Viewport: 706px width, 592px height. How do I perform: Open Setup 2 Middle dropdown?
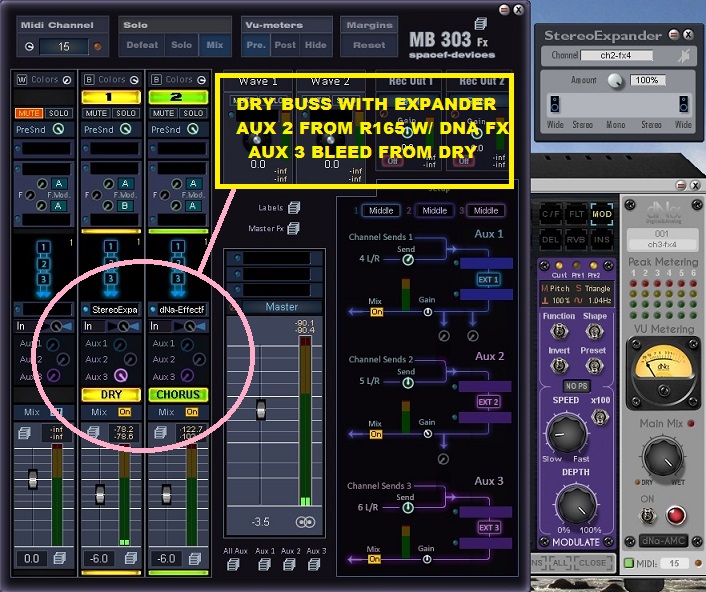434,211
